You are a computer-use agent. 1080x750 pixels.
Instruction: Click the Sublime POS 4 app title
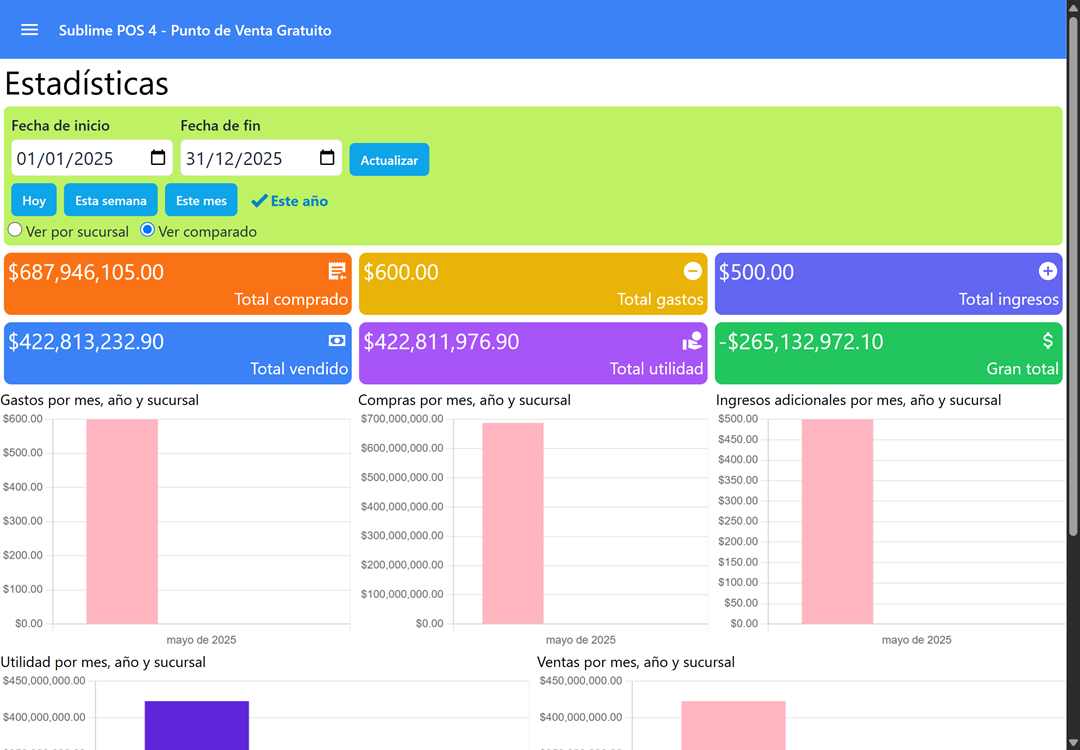click(195, 30)
